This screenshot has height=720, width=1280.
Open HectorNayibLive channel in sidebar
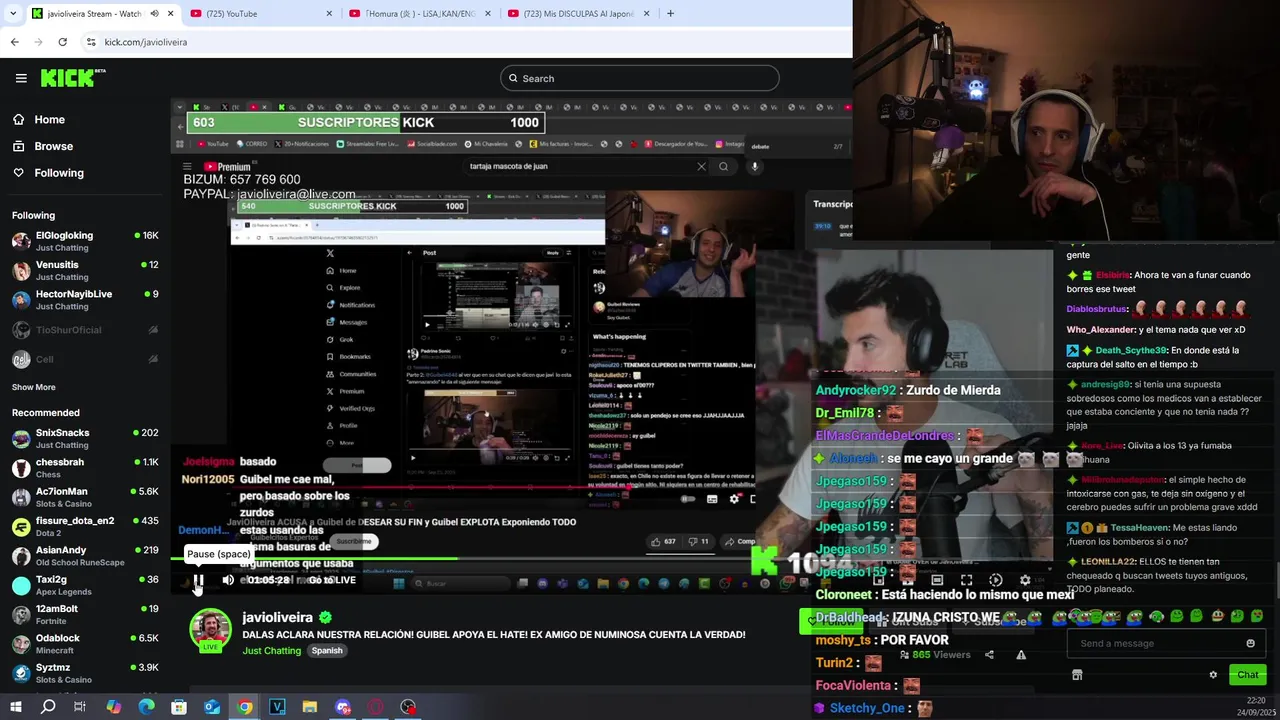click(x=85, y=300)
